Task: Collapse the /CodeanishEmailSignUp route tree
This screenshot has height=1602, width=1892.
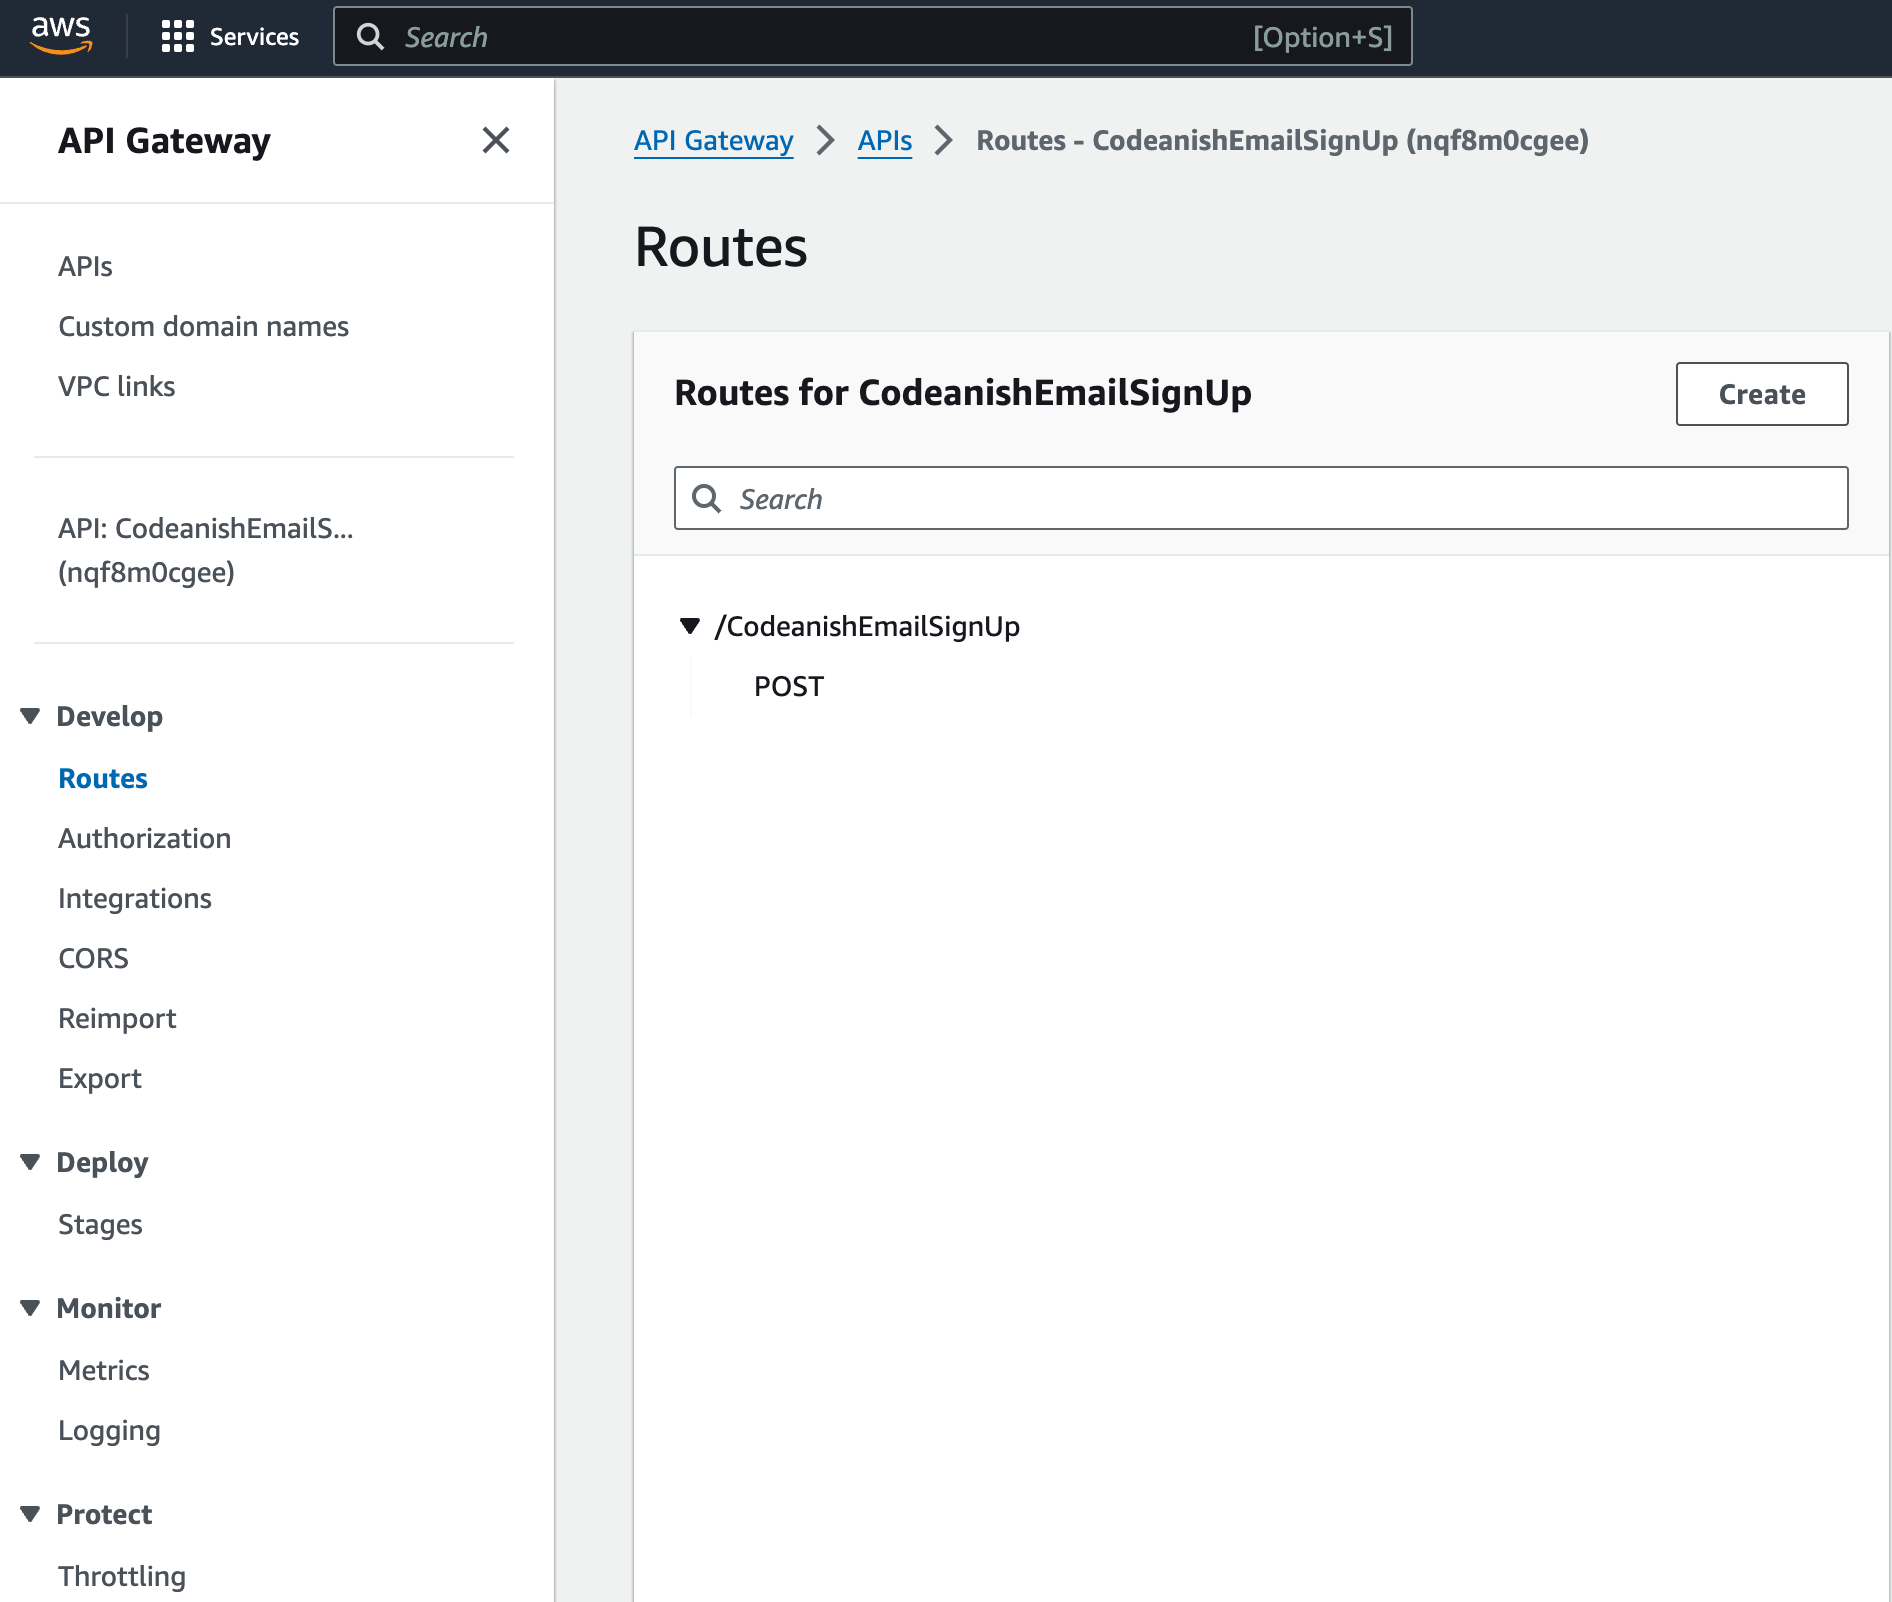Action: coord(690,626)
